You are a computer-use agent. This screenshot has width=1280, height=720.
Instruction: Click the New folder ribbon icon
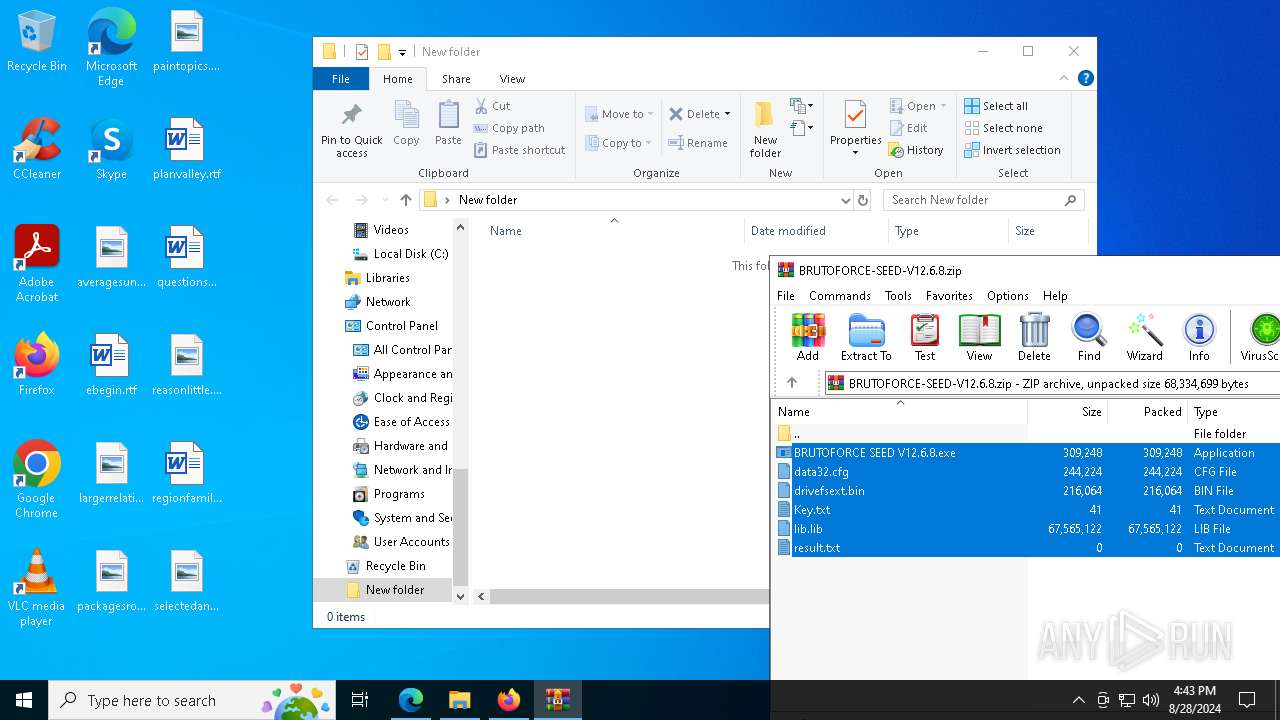[765, 129]
